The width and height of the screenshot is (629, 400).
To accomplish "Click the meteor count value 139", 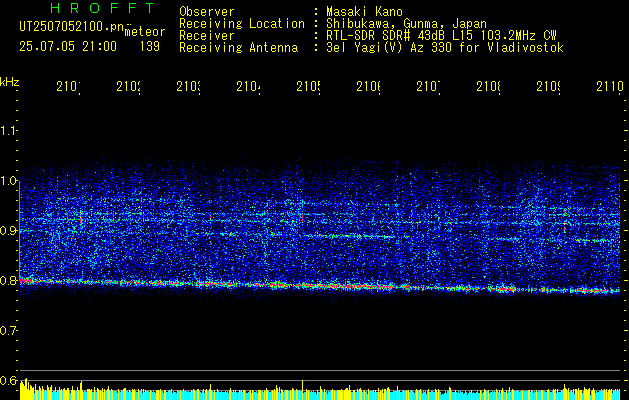I will [x=150, y=47].
